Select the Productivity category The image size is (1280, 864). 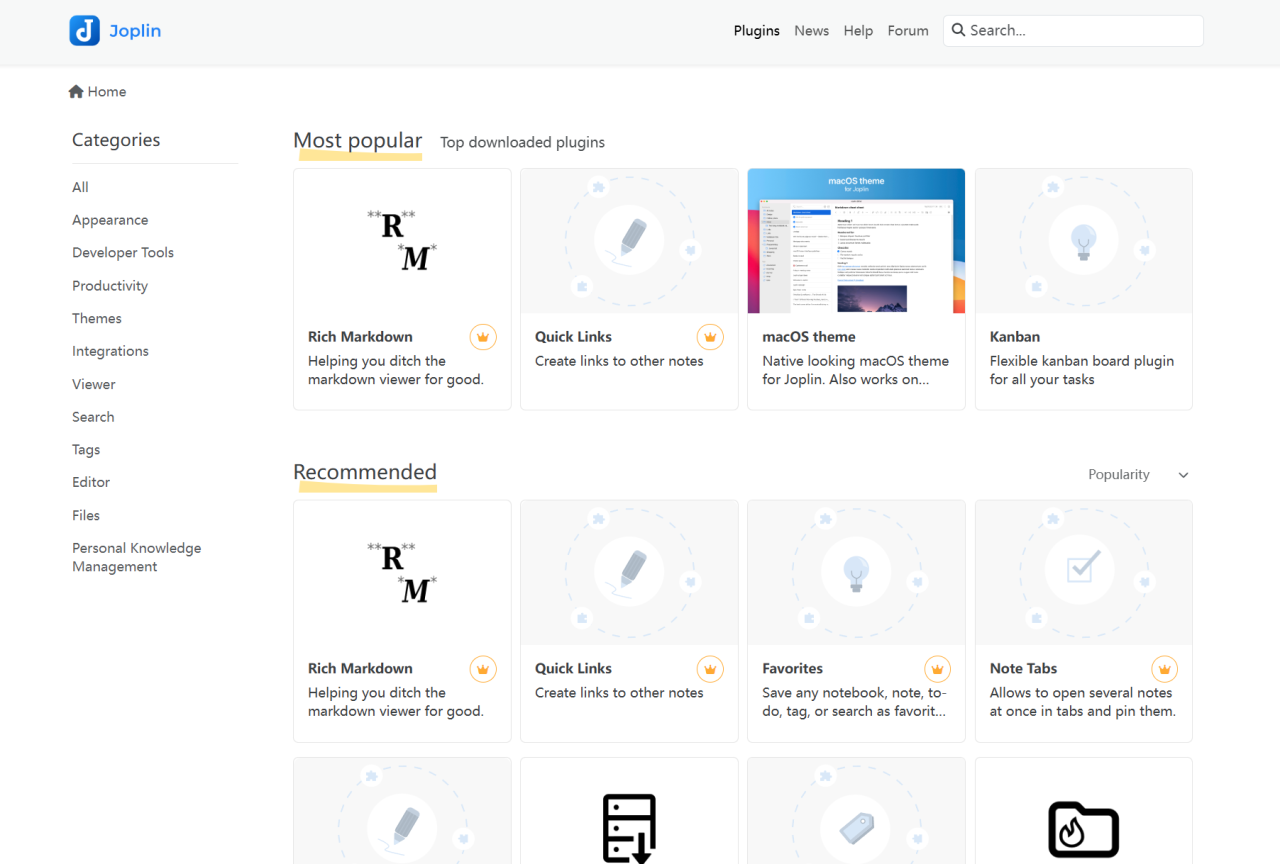pos(110,286)
